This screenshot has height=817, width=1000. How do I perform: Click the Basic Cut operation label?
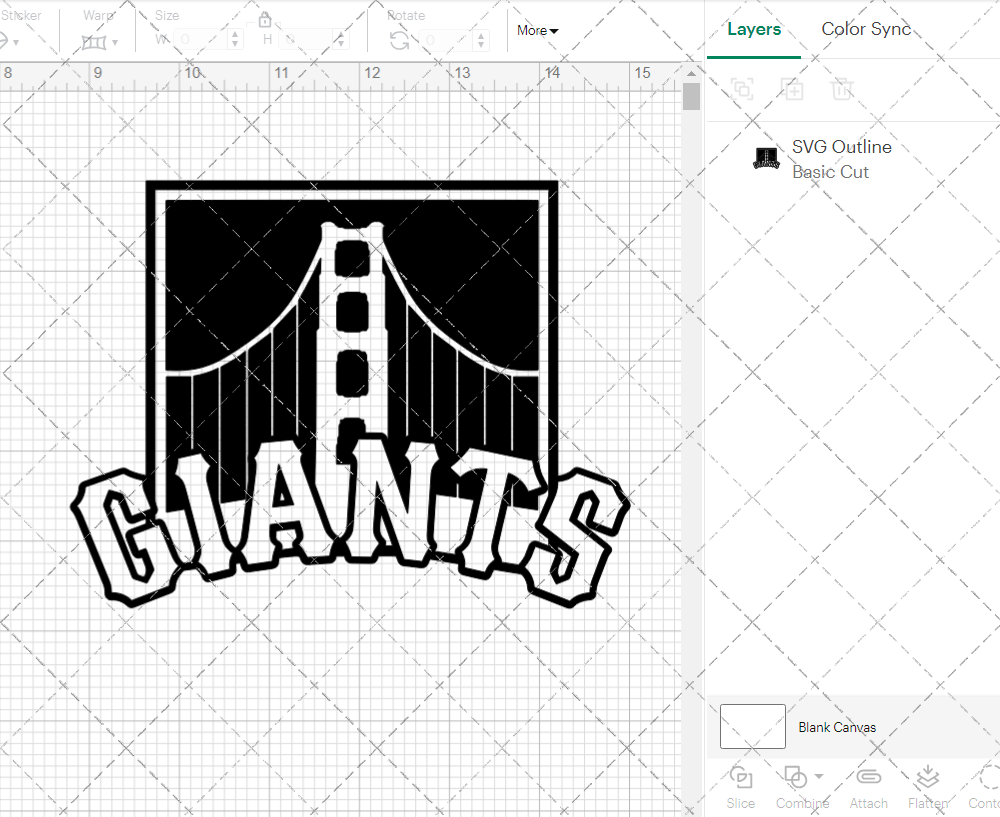click(830, 172)
